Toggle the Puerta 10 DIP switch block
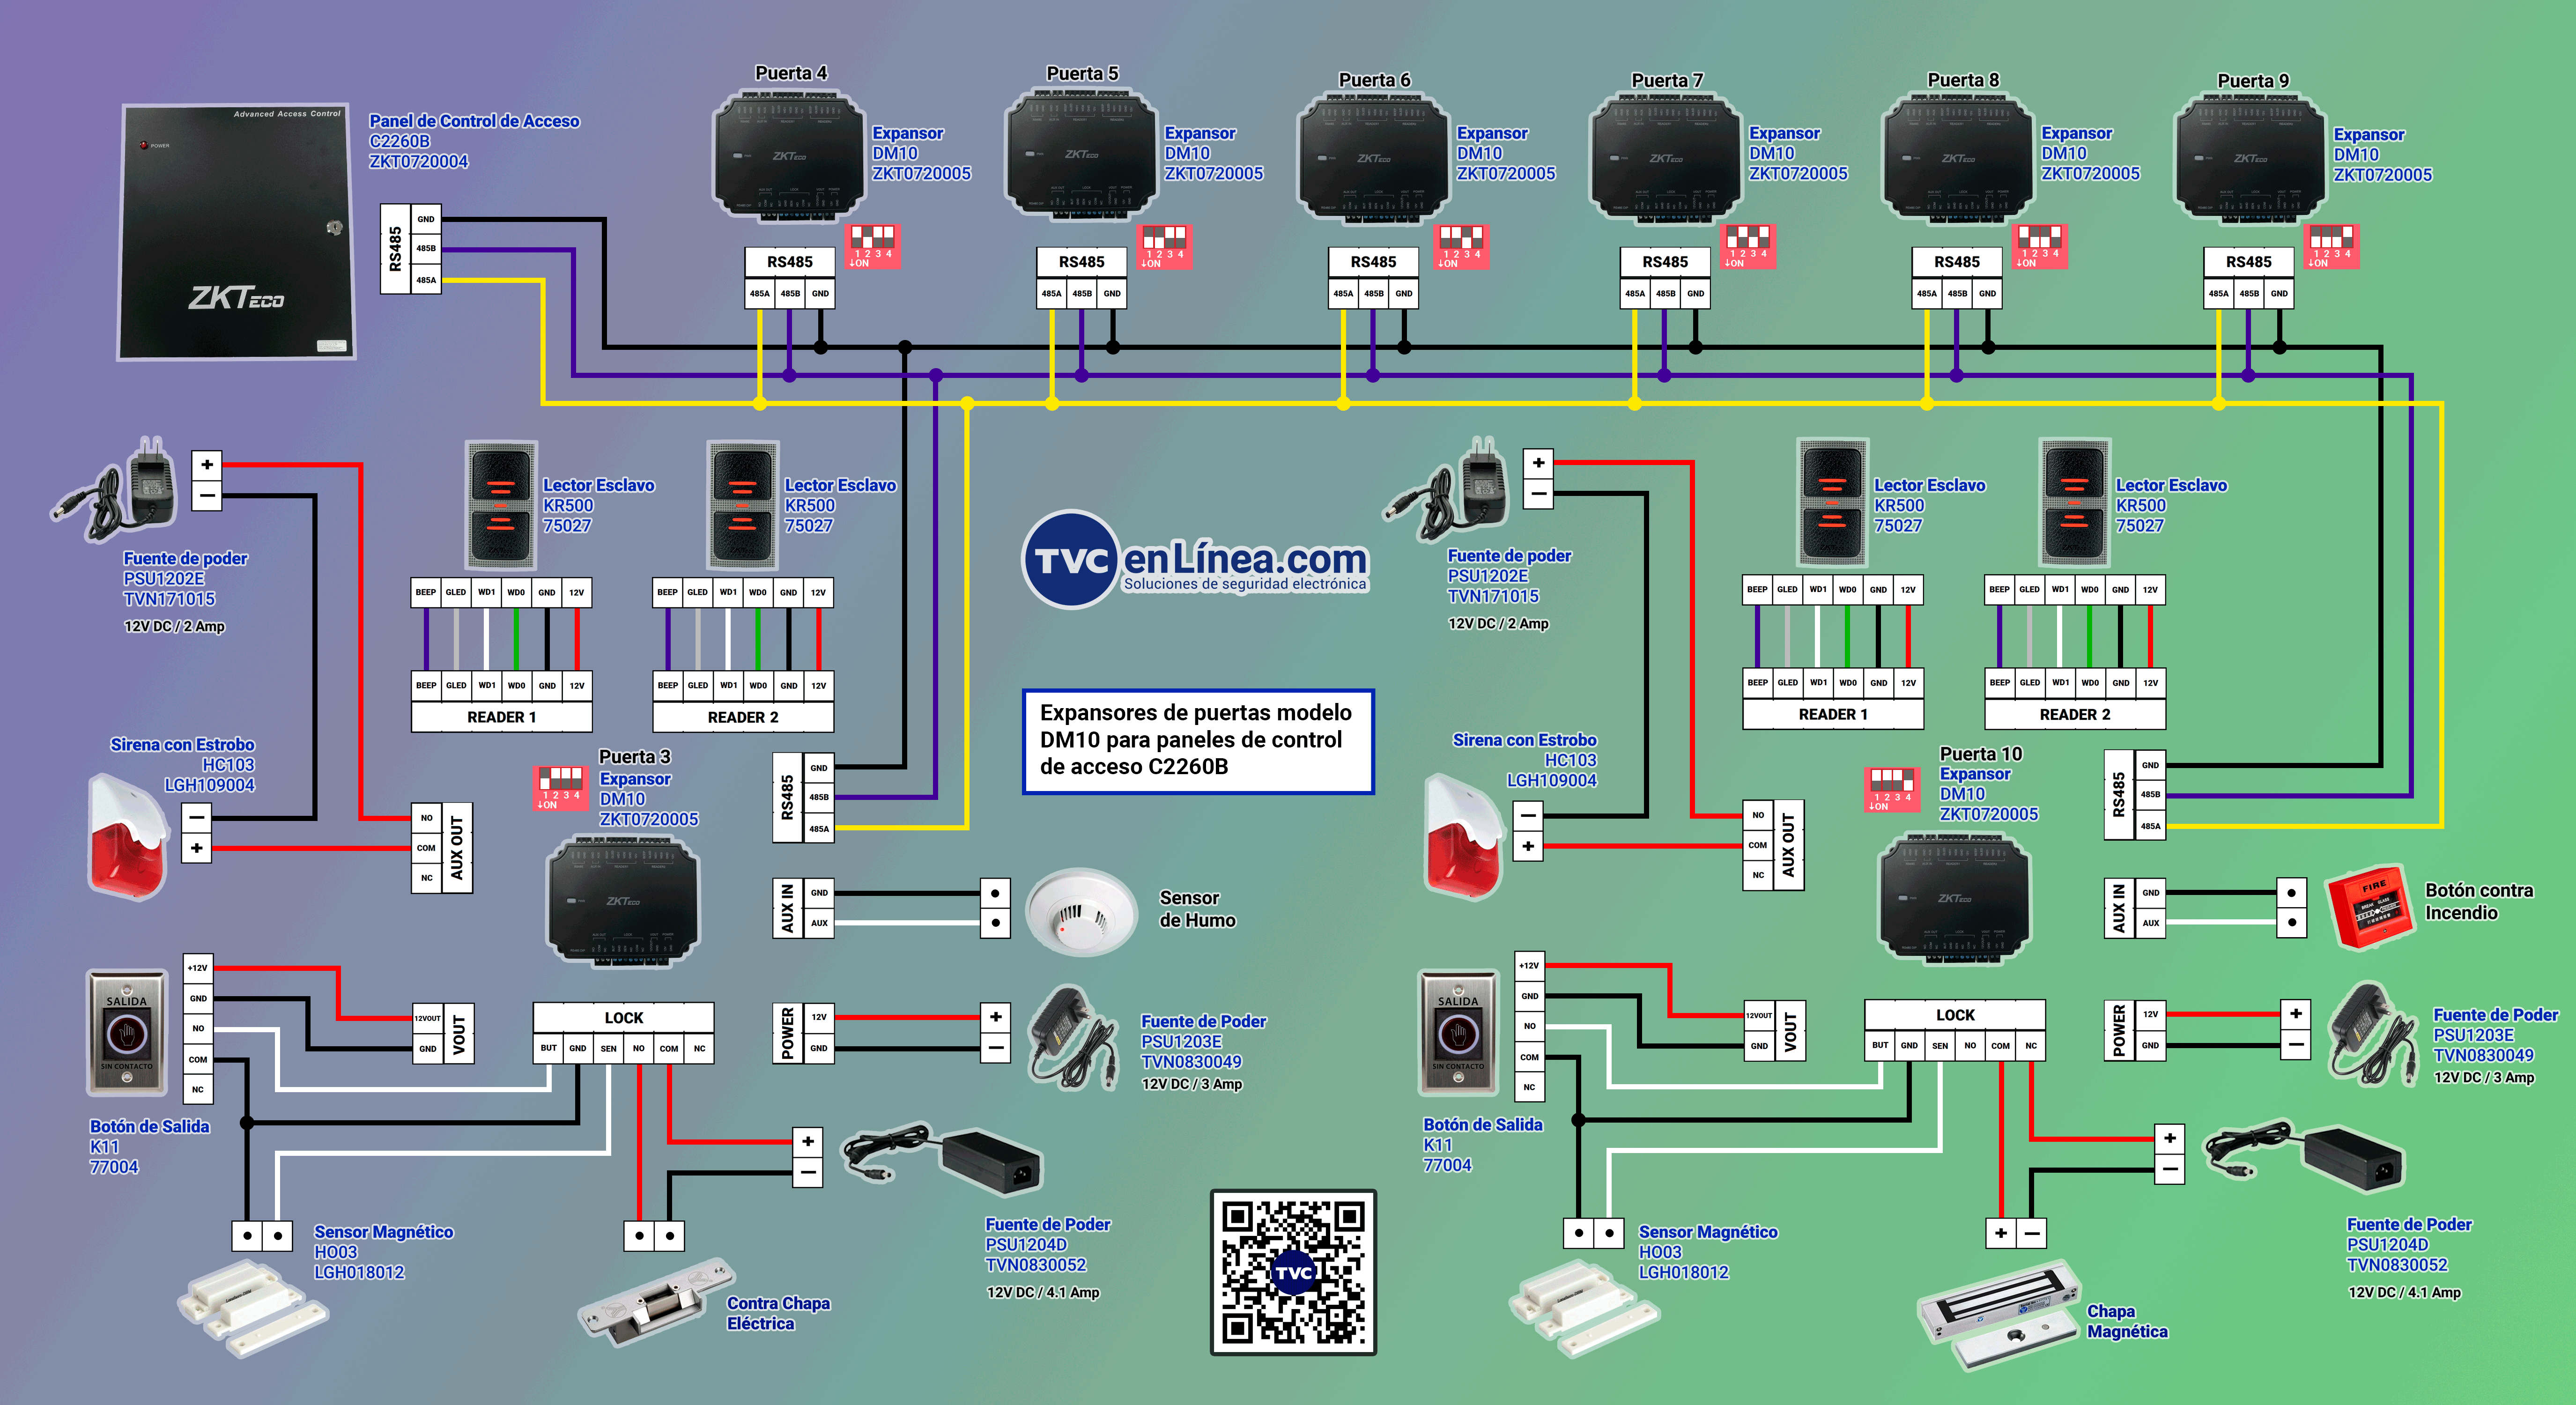2576x1405 pixels. 1892,790
